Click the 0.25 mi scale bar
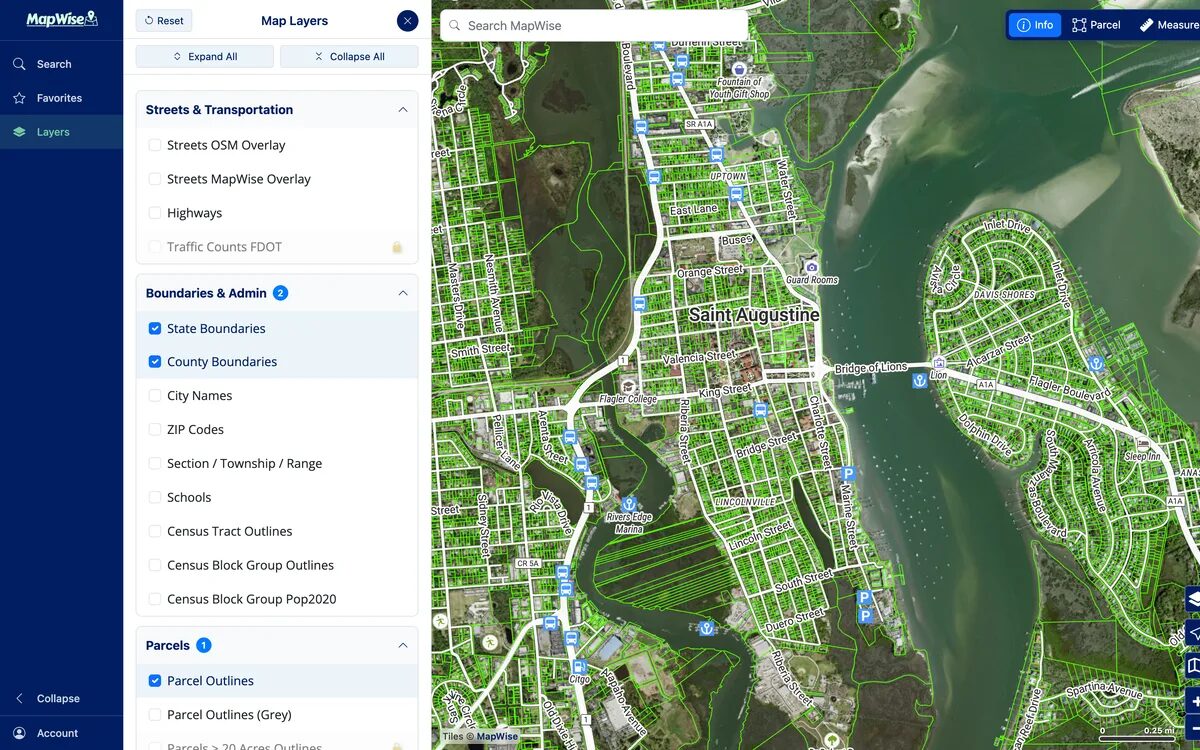The height and width of the screenshot is (750, 1200). [x=1138, y=732]
